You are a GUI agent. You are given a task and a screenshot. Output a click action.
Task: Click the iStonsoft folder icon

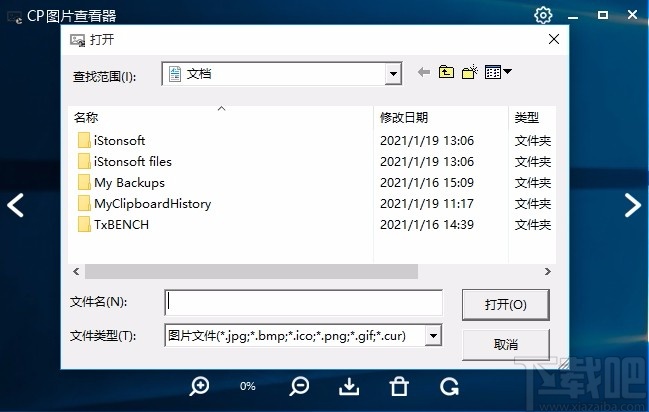pyautogui.click(x=84, y=140)
